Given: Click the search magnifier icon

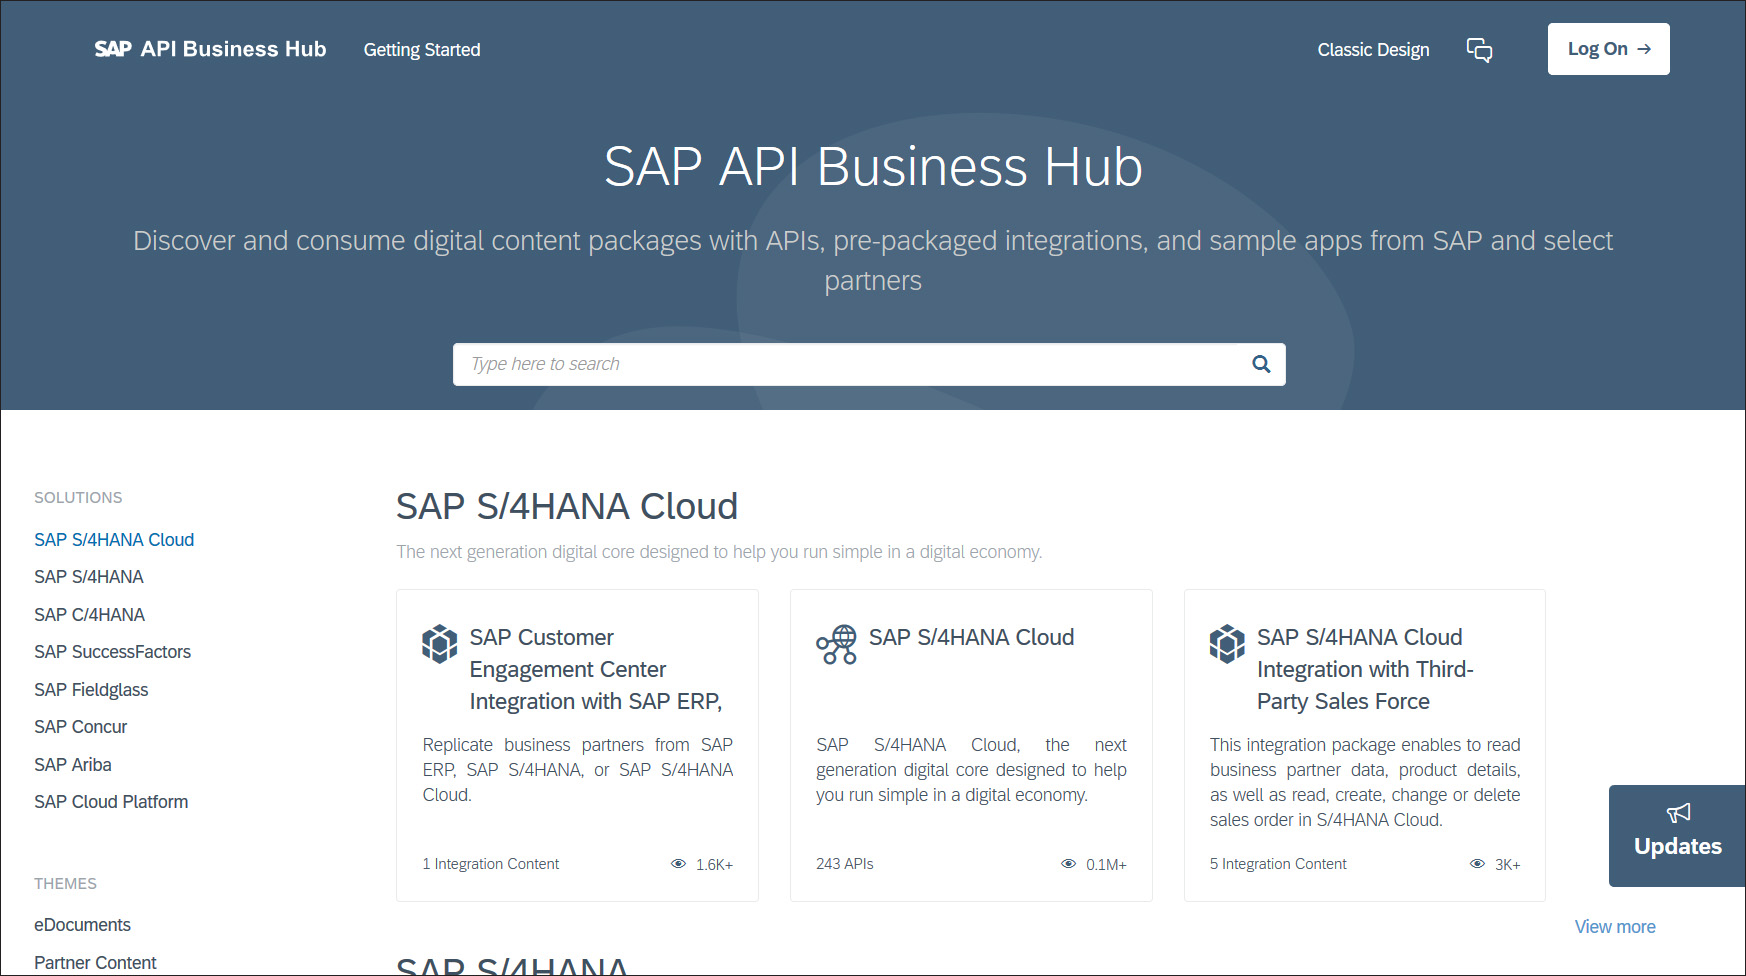Looking at the screenshot, I should pos(1261,364).
